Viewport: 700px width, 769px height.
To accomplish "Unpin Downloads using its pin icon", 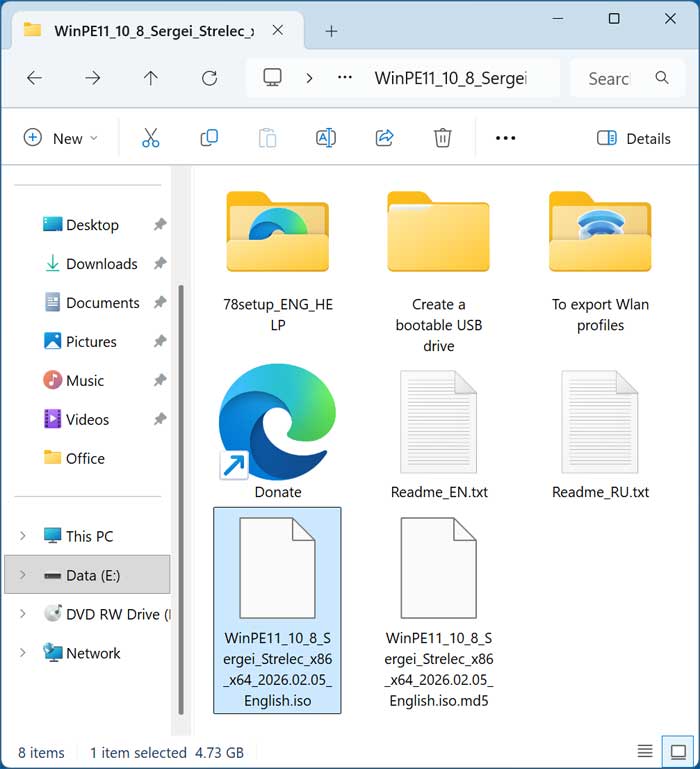I will pos(160,263).
